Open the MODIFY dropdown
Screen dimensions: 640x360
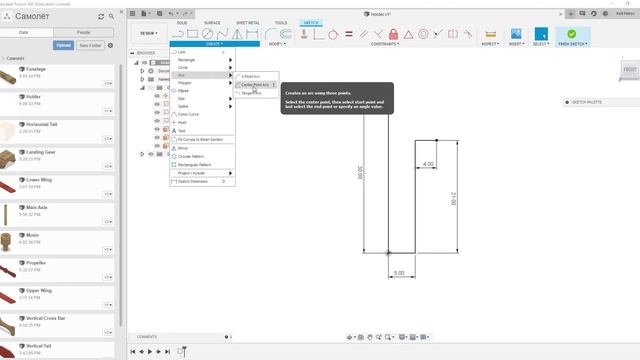[277, 44]
